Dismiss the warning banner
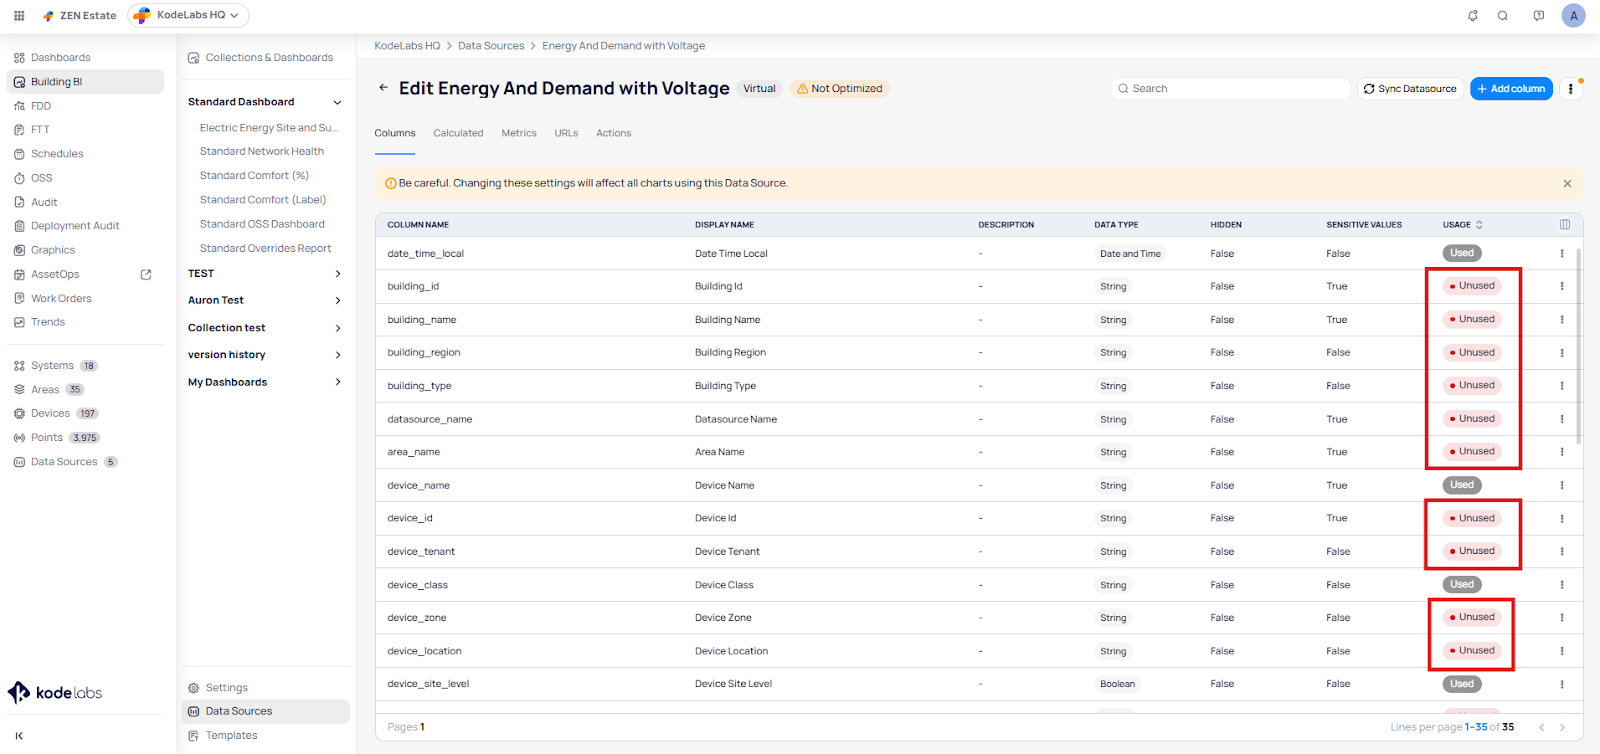This screenshot has height=754, width=1600. click(1567, 184)
